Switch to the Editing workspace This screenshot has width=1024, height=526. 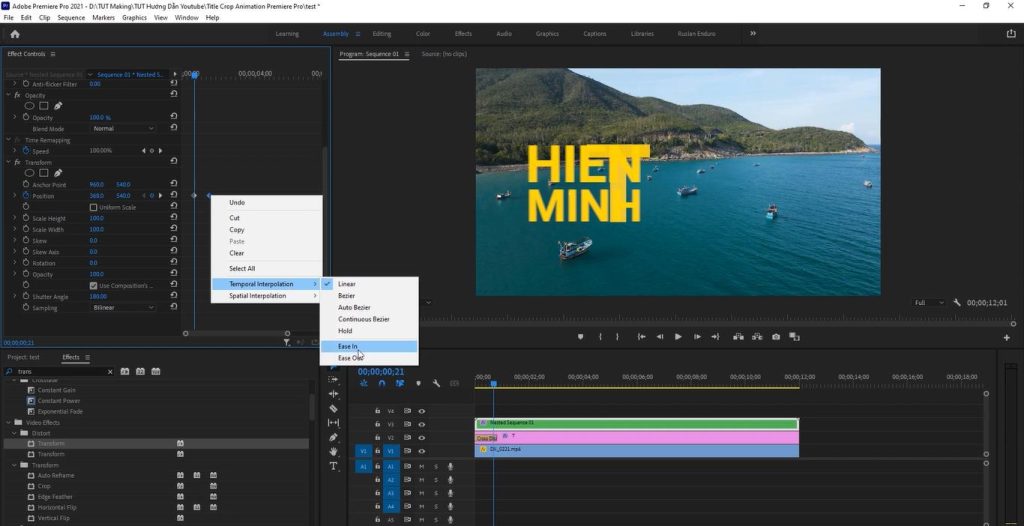(x=381, y=34)
